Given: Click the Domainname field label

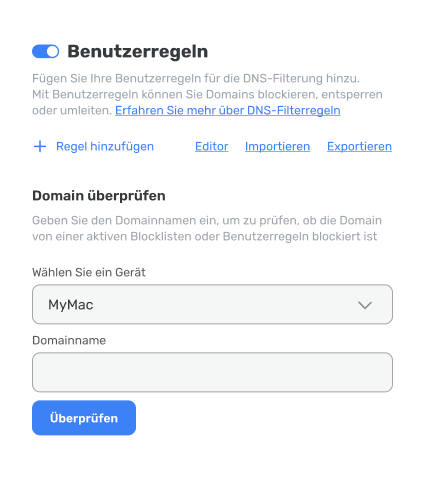Looking at the screenshot, I should [x=69, y=340].
